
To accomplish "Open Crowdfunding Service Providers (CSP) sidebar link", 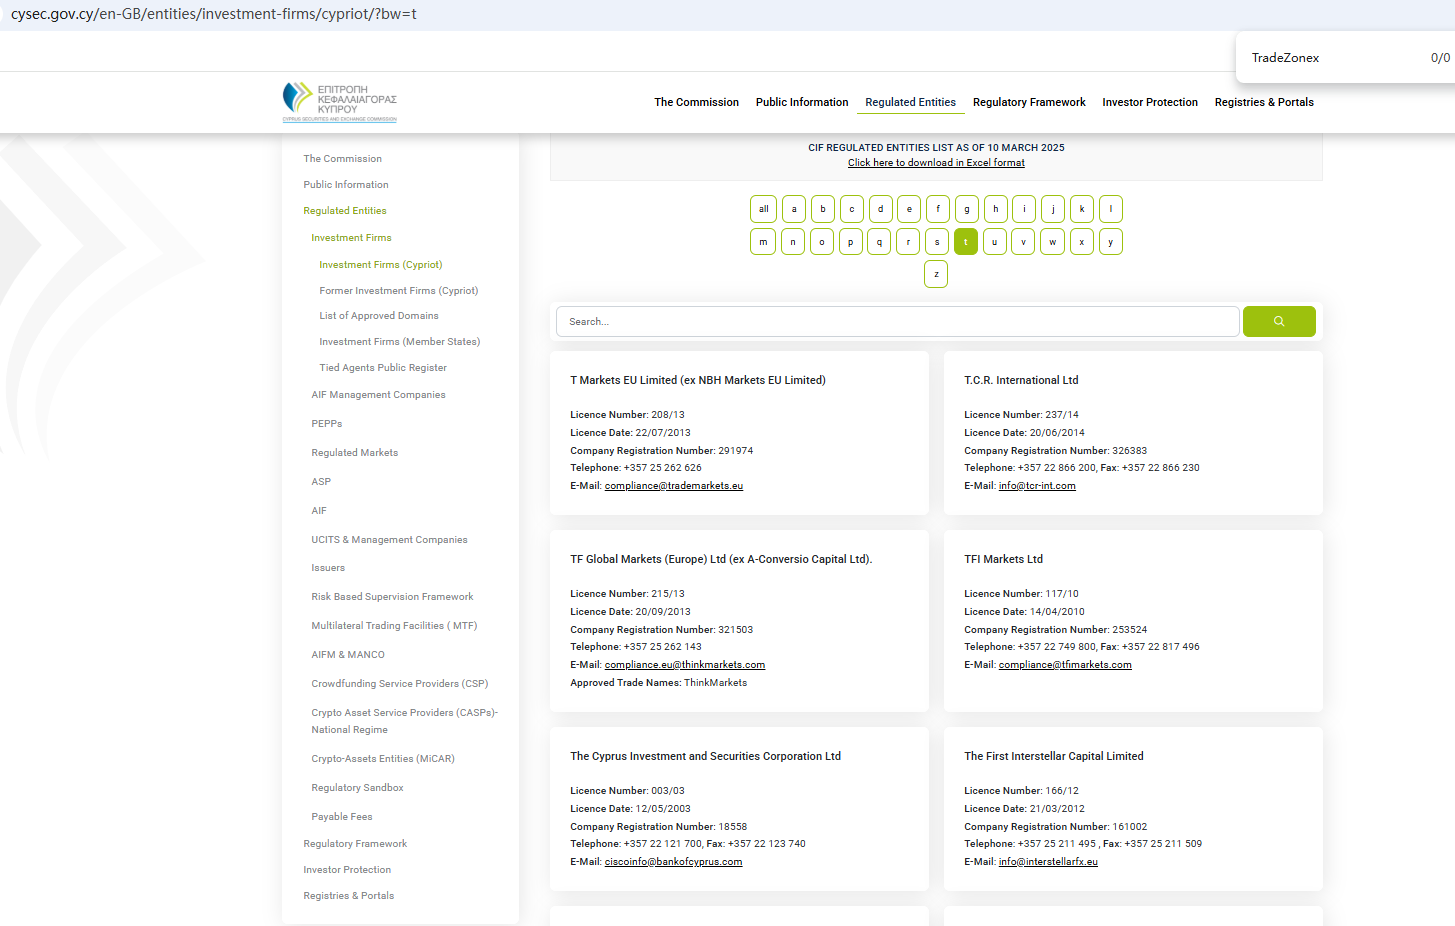I will point(399,684).
